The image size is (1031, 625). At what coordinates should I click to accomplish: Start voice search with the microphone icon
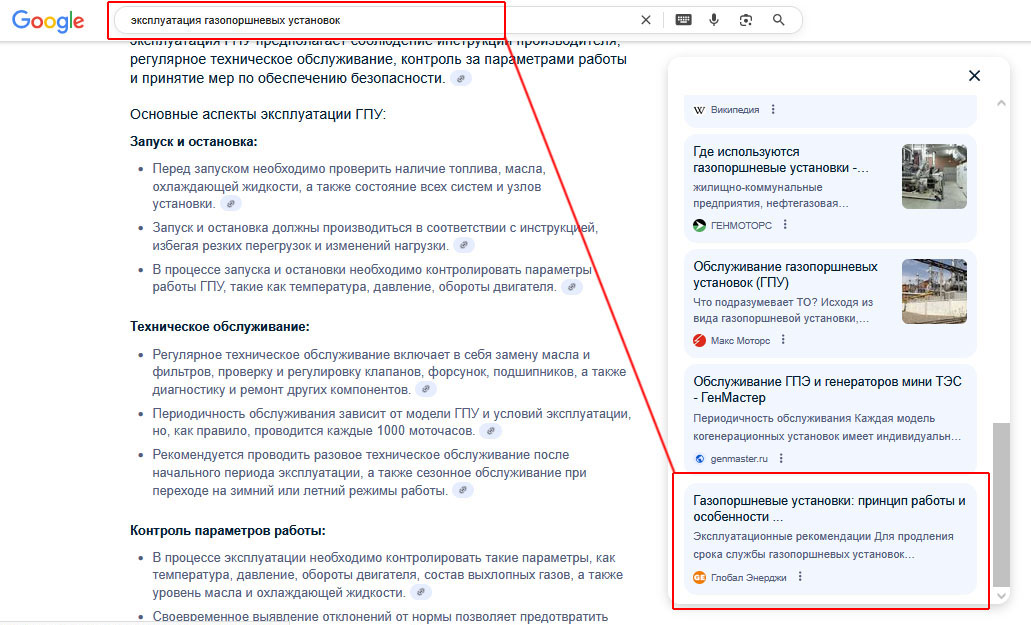(x=714, y=20)
